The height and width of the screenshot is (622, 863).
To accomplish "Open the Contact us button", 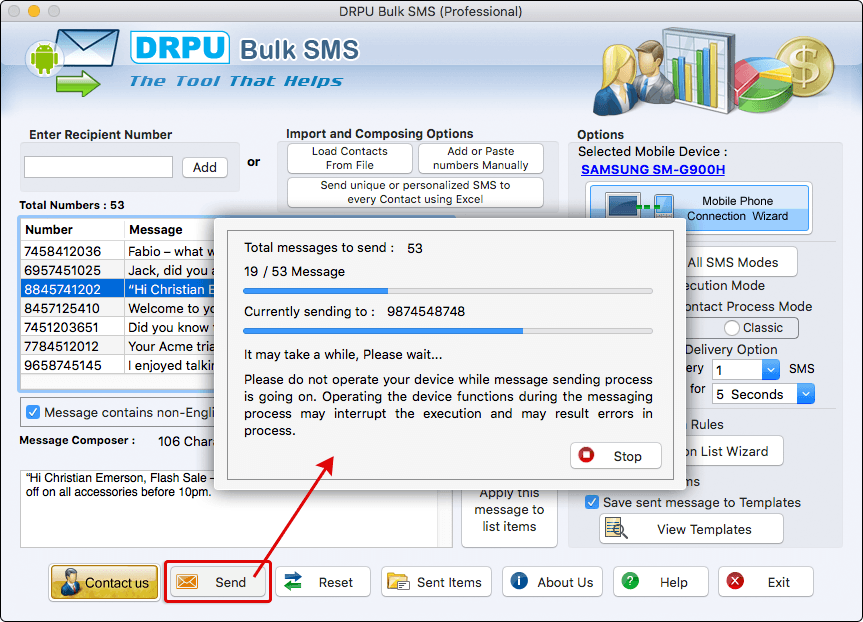I will pos(105,582).
